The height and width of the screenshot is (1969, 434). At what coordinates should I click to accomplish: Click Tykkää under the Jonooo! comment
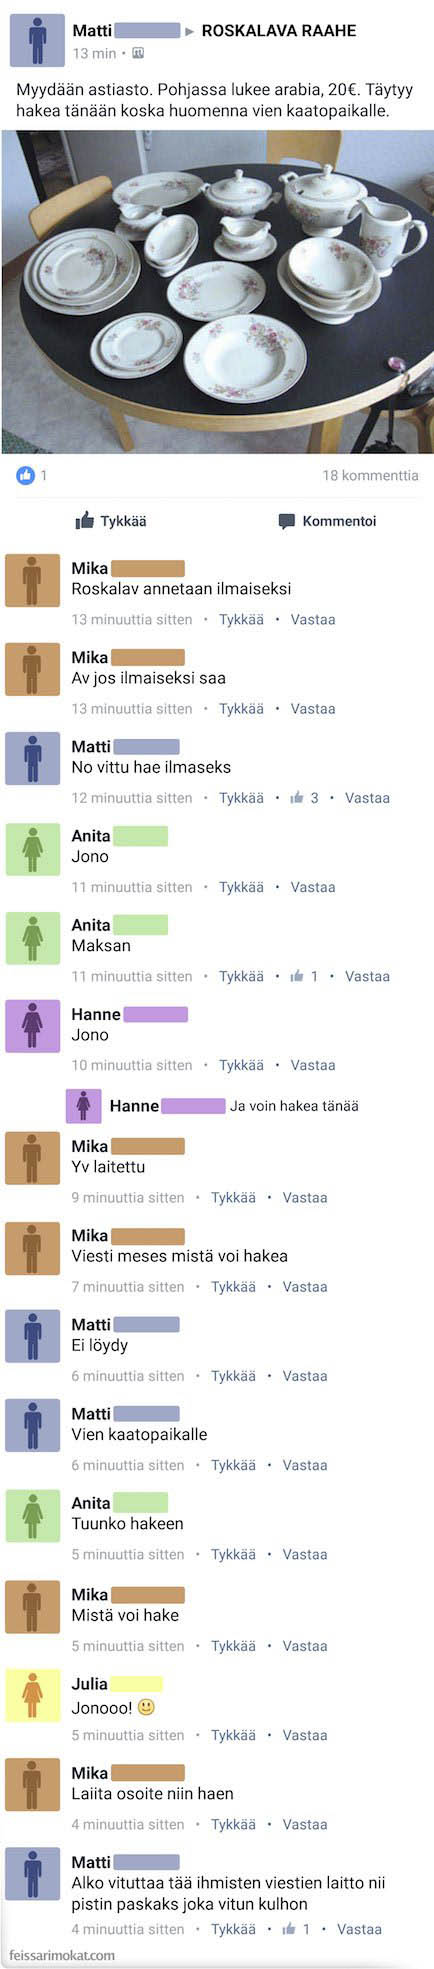(233, 1735)
